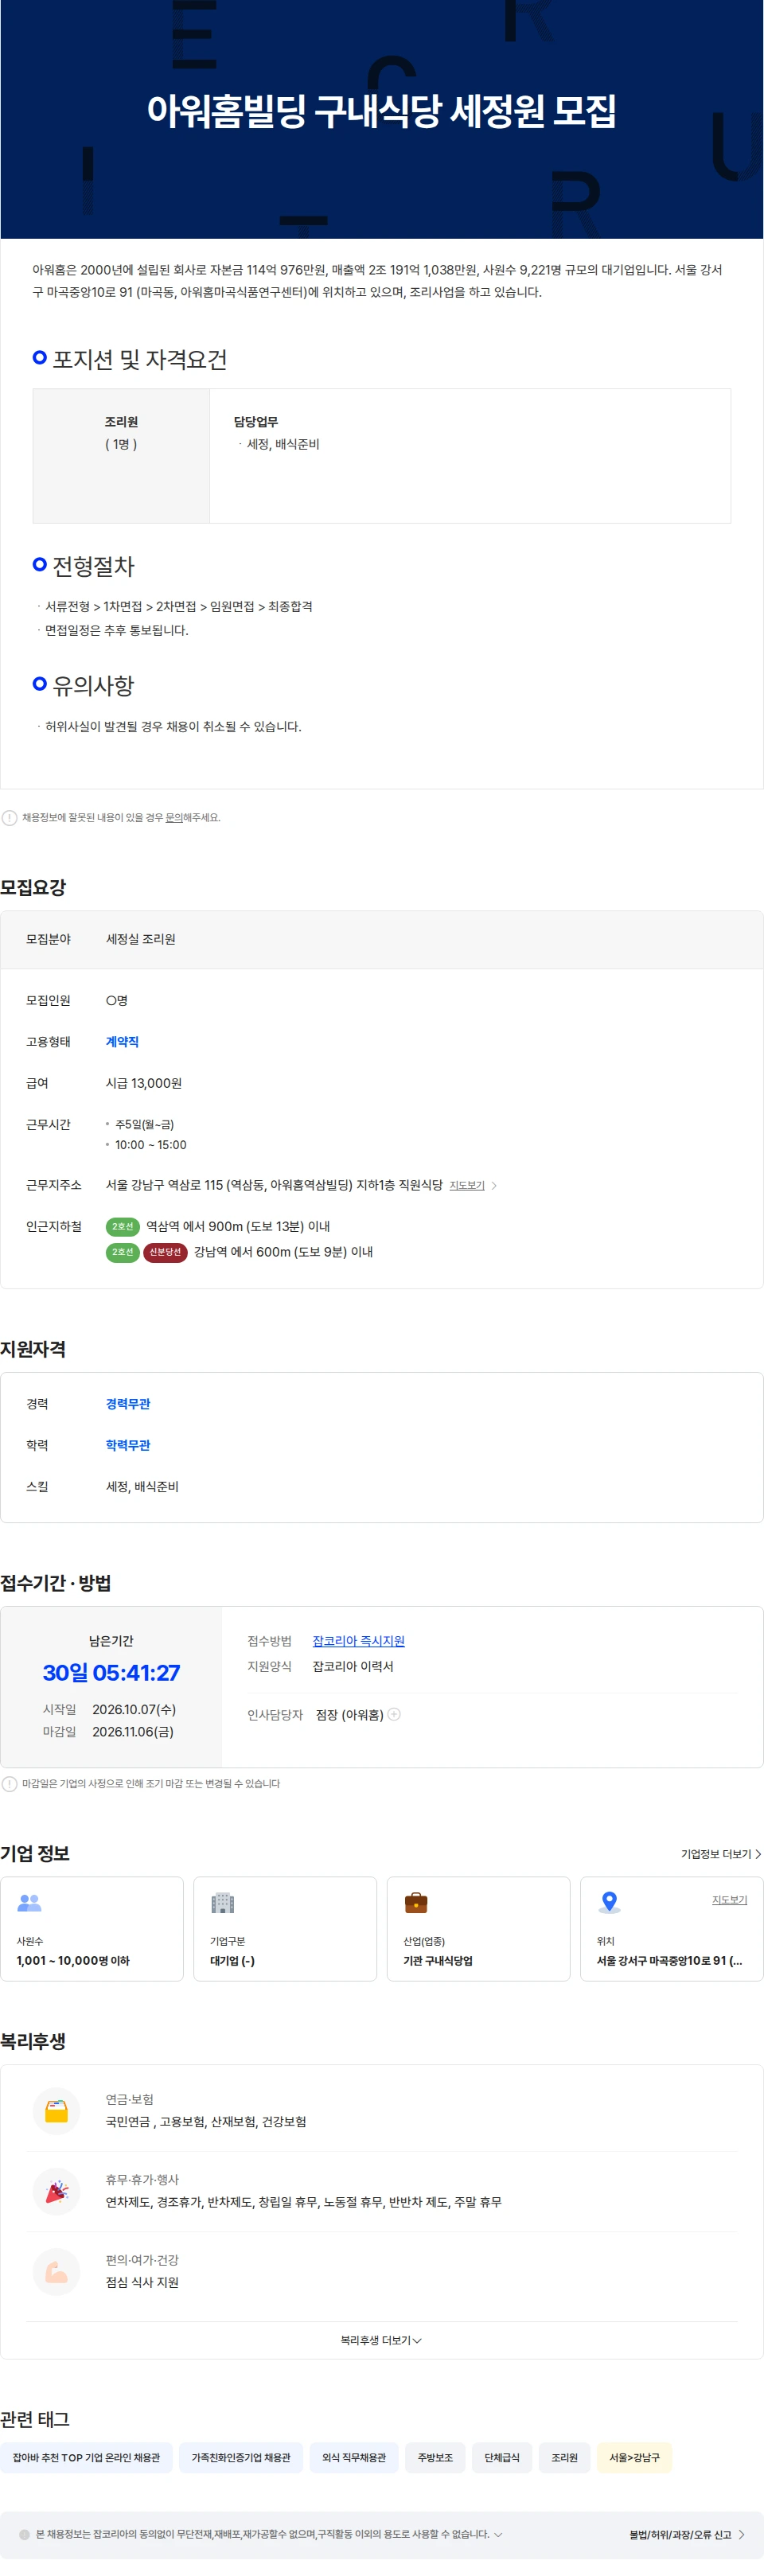Screen dimensions: 764x2576
Task: Open 지도보기 in the 위치 card
Action: (x=729, y=1899)
